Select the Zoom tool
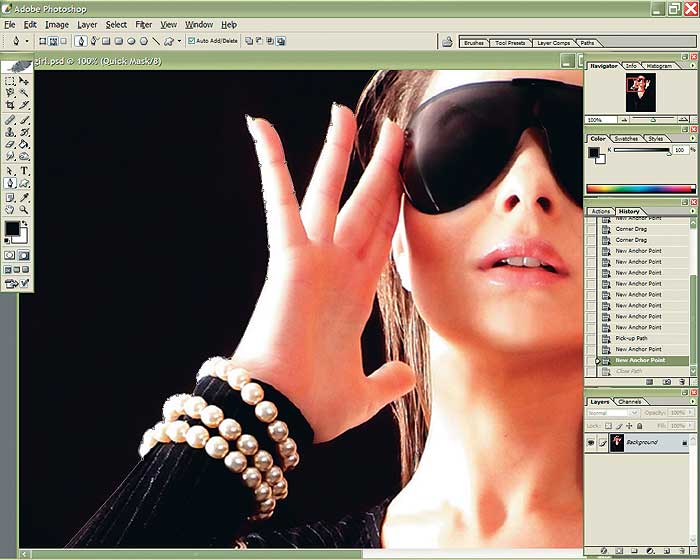This screenshot has height=560, width=700. pos(24,210)
